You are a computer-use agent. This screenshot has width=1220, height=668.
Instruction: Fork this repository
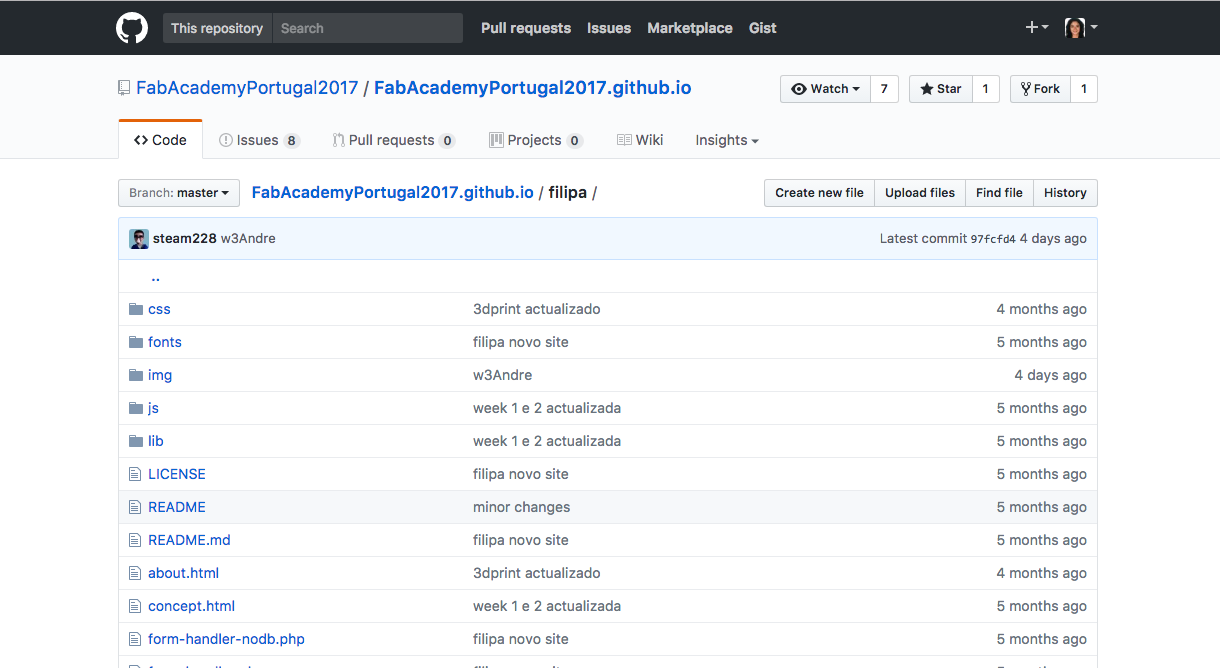(1040, 89)
